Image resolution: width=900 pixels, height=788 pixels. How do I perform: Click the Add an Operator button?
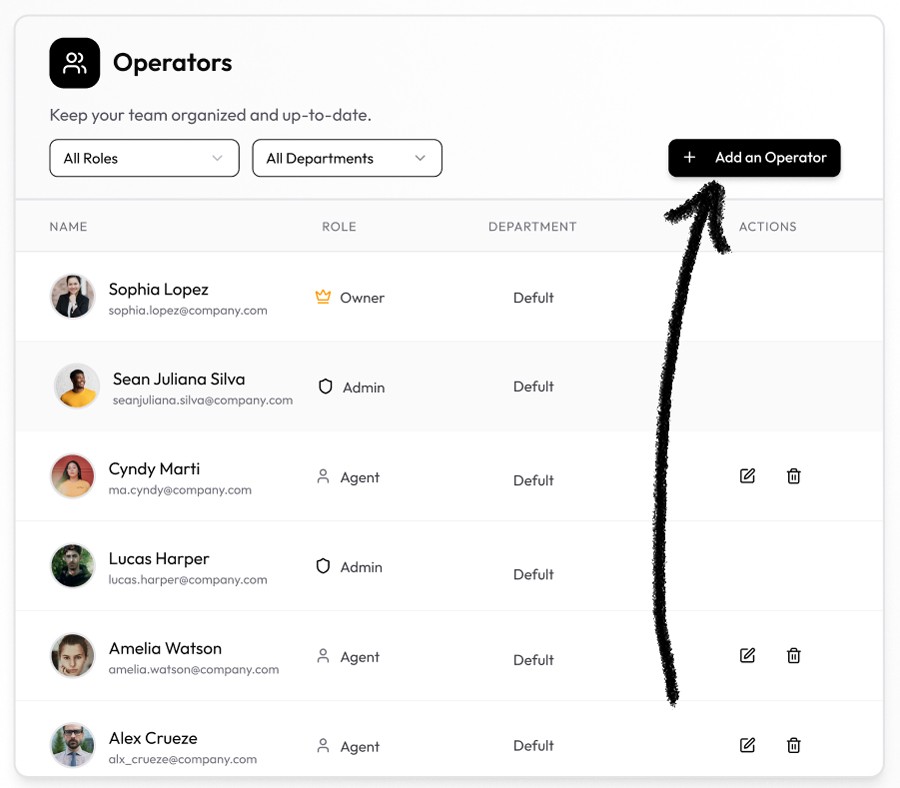(x=754, y=158)
